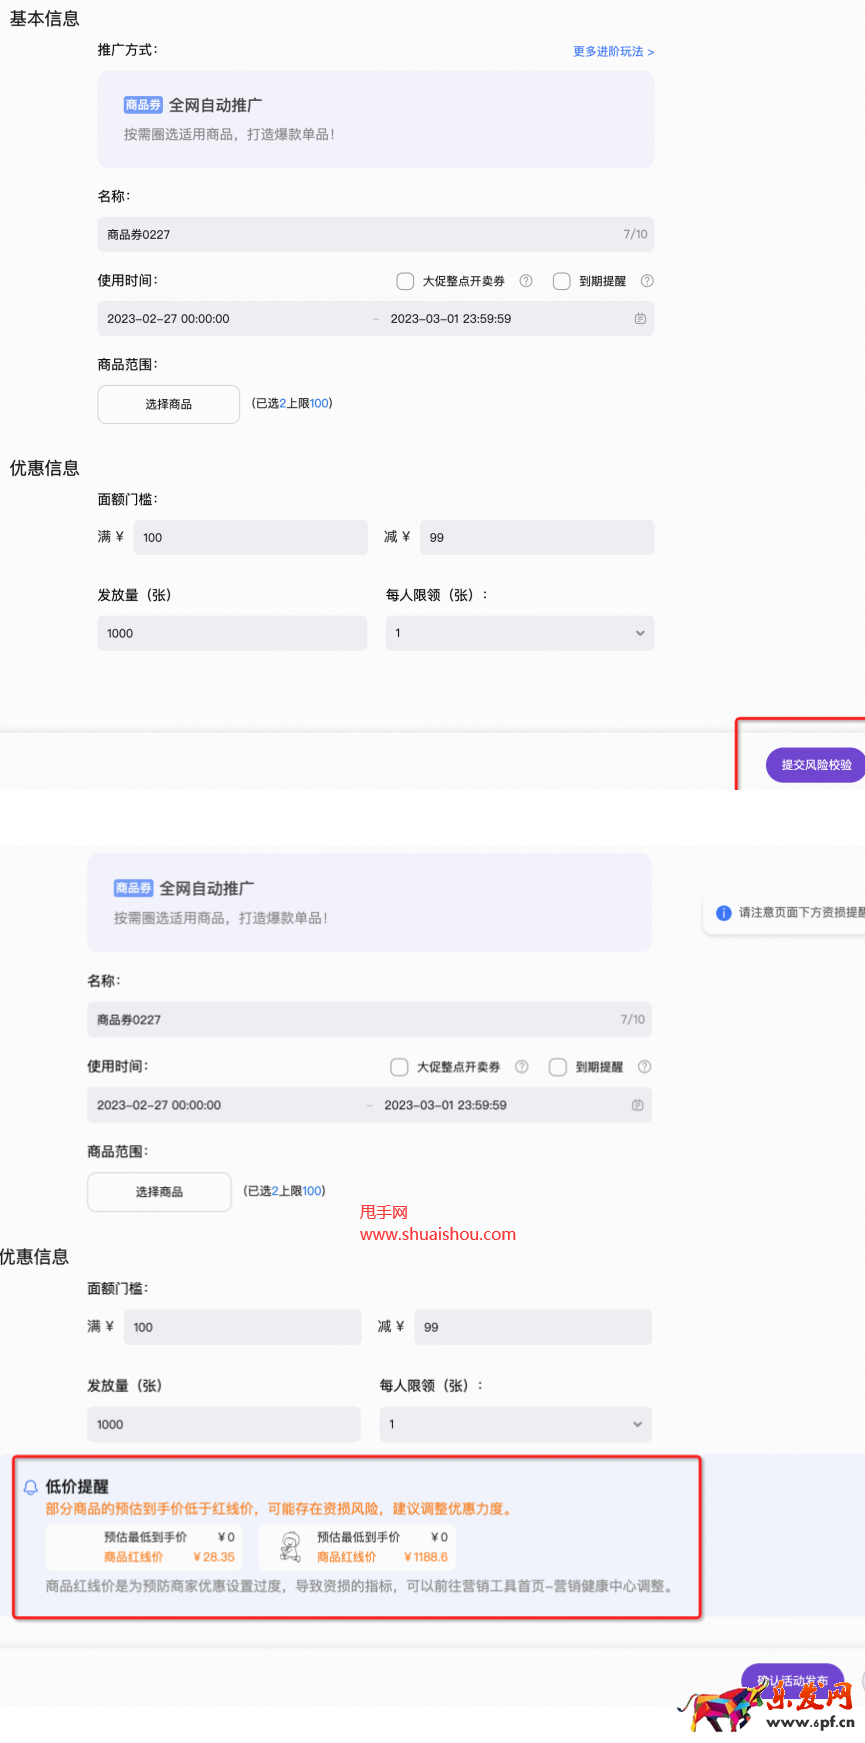Click end date 2023-03-01 in upper form

tap(451, 319)
